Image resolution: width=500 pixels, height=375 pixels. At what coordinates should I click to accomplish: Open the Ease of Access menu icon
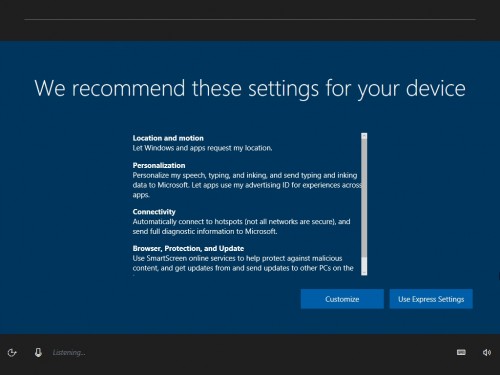12,352
